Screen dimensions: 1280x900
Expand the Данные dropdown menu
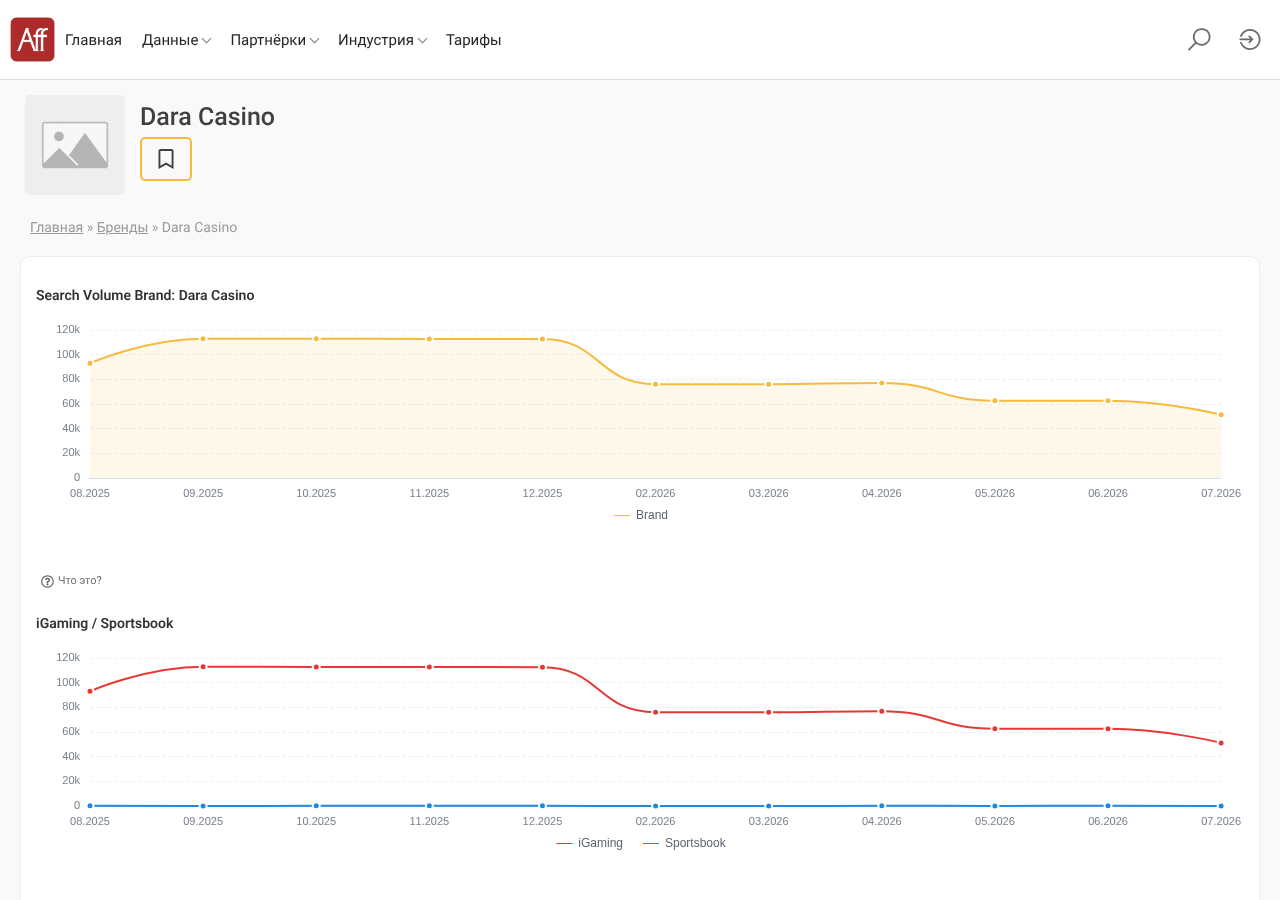coord(176,40)
